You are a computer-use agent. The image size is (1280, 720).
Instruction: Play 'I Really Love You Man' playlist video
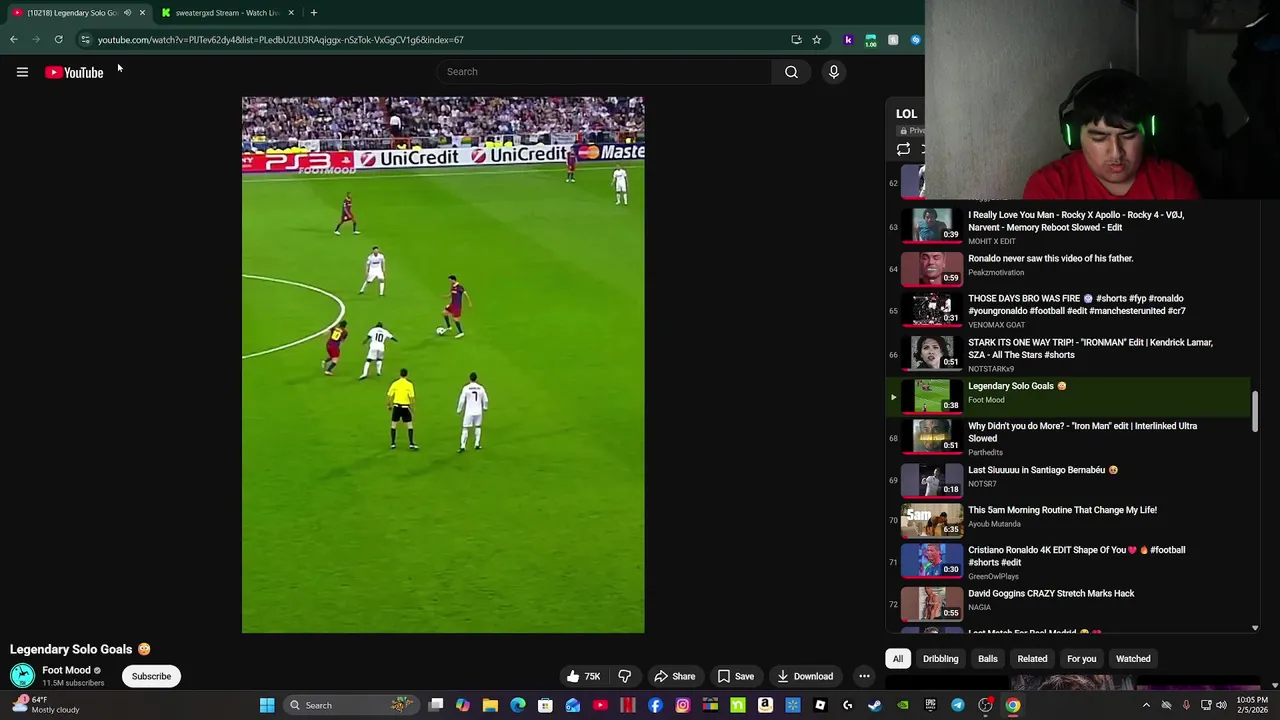[x=1068, y=226]
